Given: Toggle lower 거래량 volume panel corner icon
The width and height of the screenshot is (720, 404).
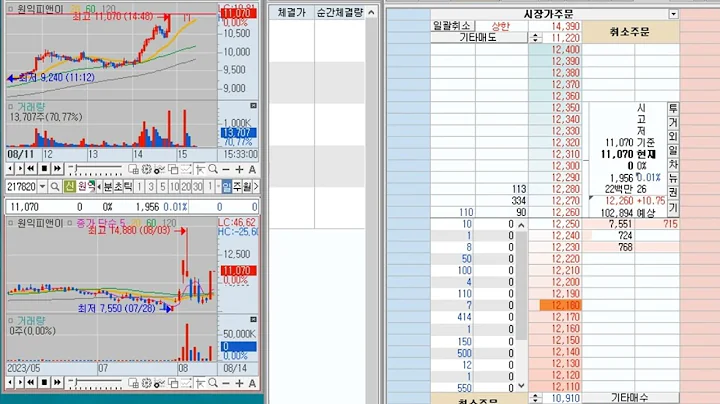Looking at the screenshot, I should click(253, 319).
